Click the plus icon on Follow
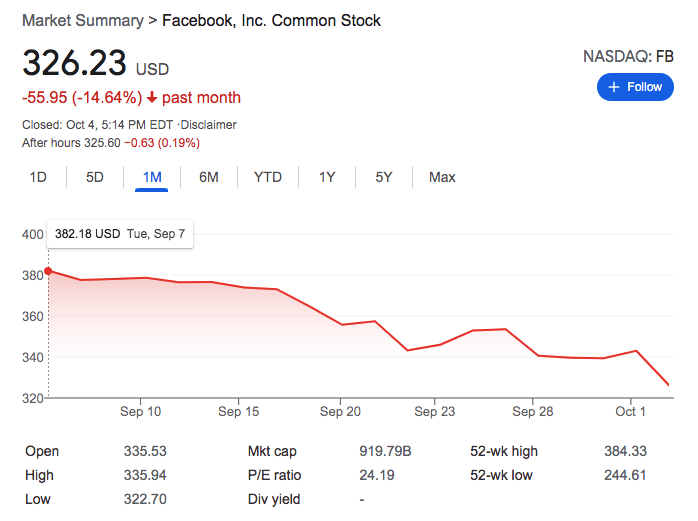 click(x=615, y=87)
